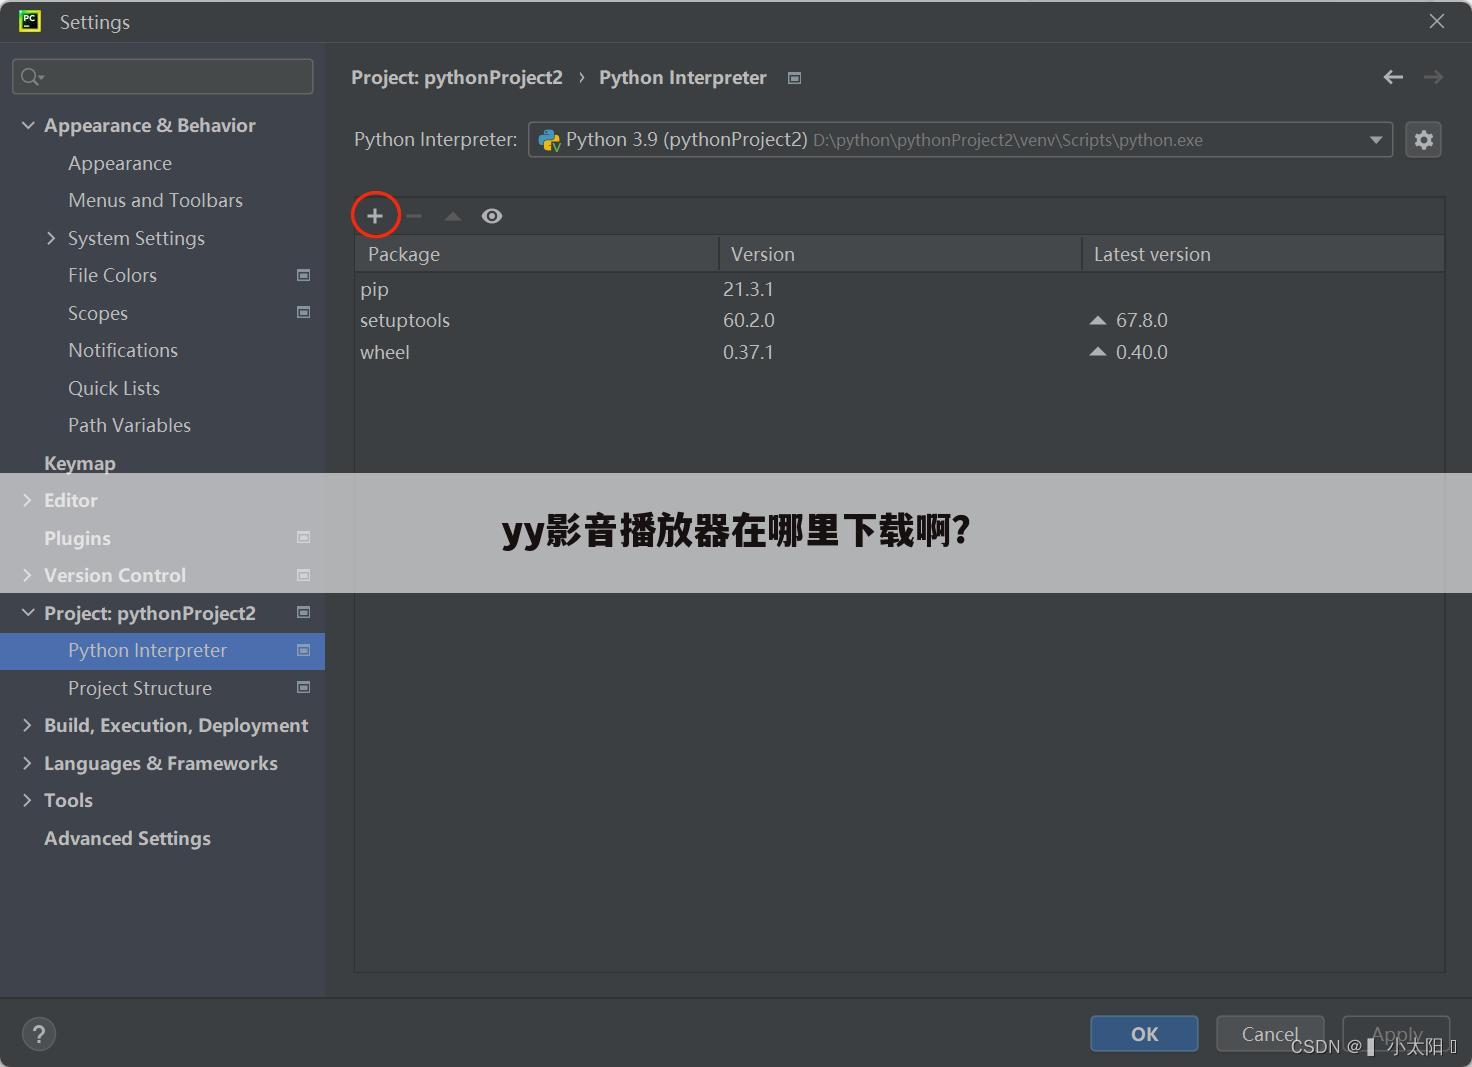Click the search magnifier icon
1472x1067 pixels.
pos(32,77)
